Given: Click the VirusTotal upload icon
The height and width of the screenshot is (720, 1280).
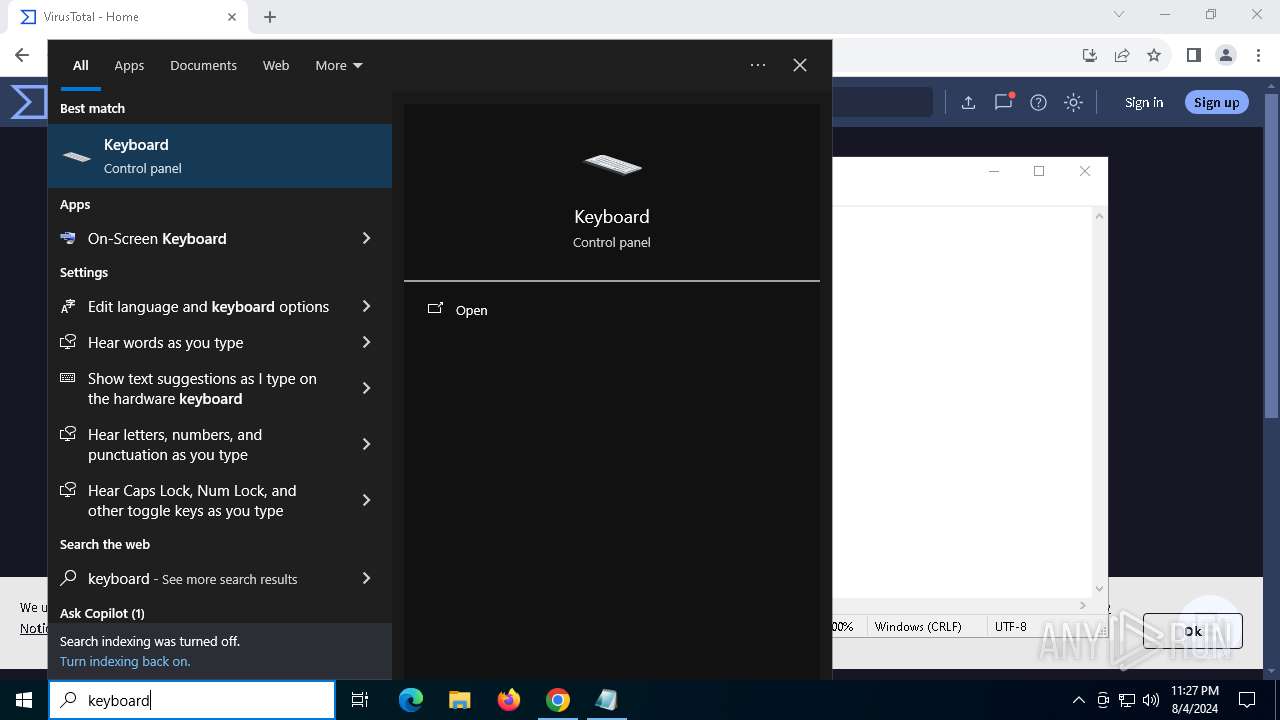Looking at the screenshot, I should point(968,102).
